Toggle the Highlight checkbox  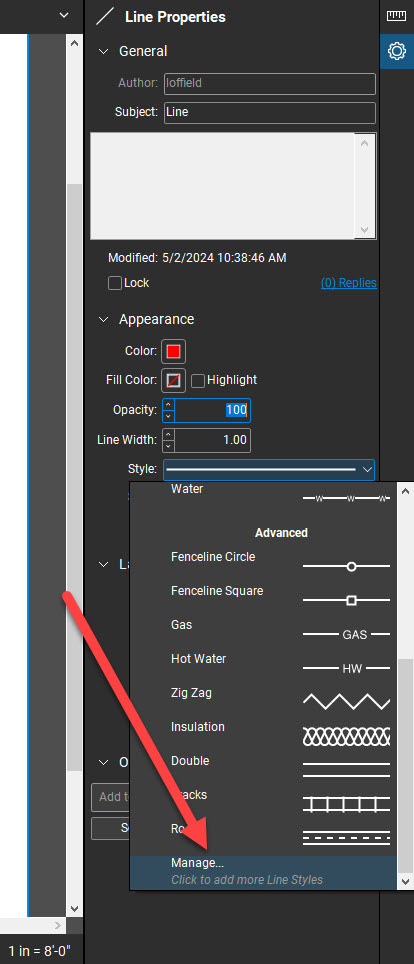pyautogui.click(x=198, y=381)
